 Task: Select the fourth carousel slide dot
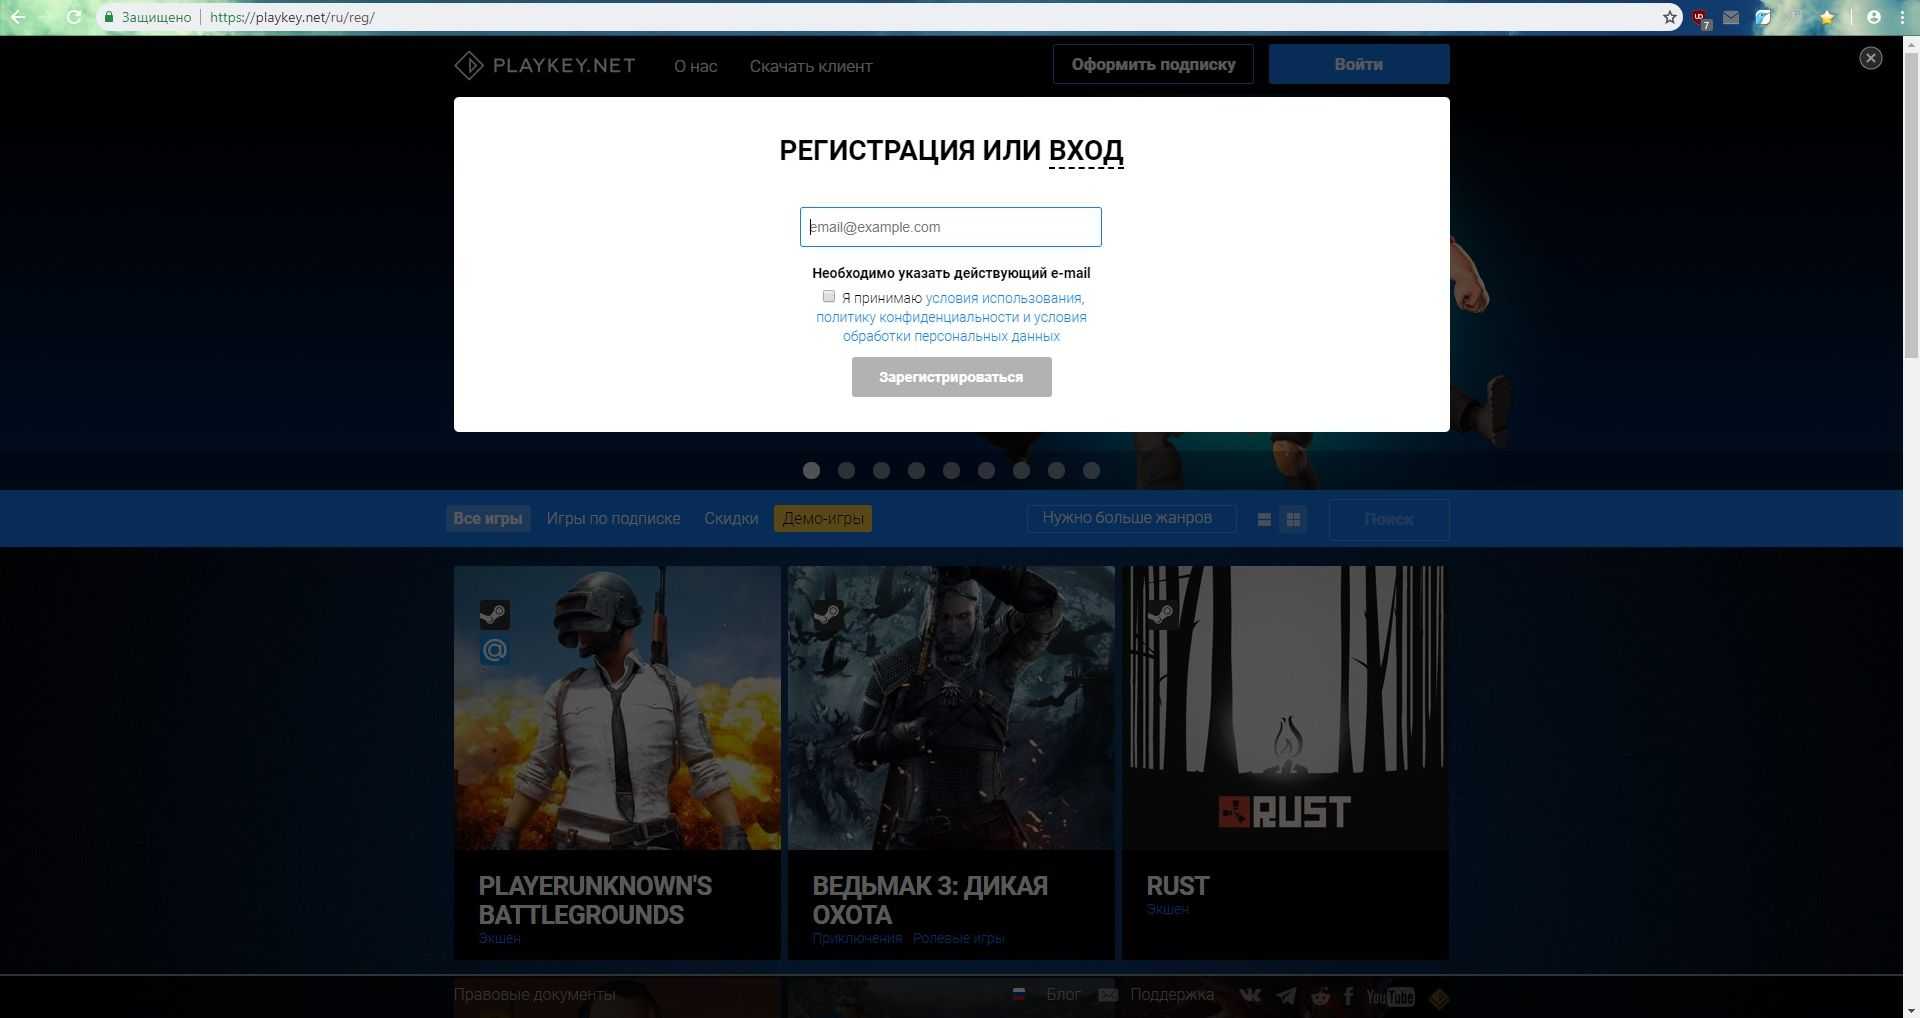pos(916,470)
